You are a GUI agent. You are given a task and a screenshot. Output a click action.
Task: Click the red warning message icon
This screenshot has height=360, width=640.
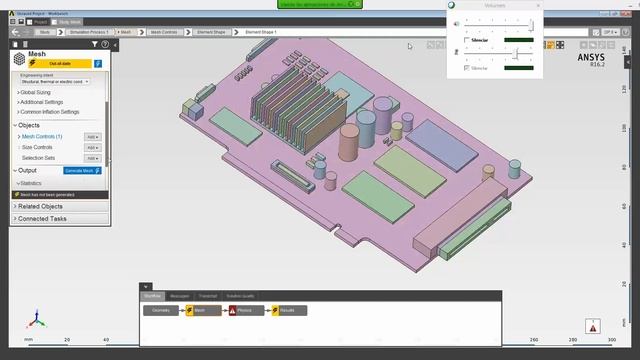click(593, 327)
